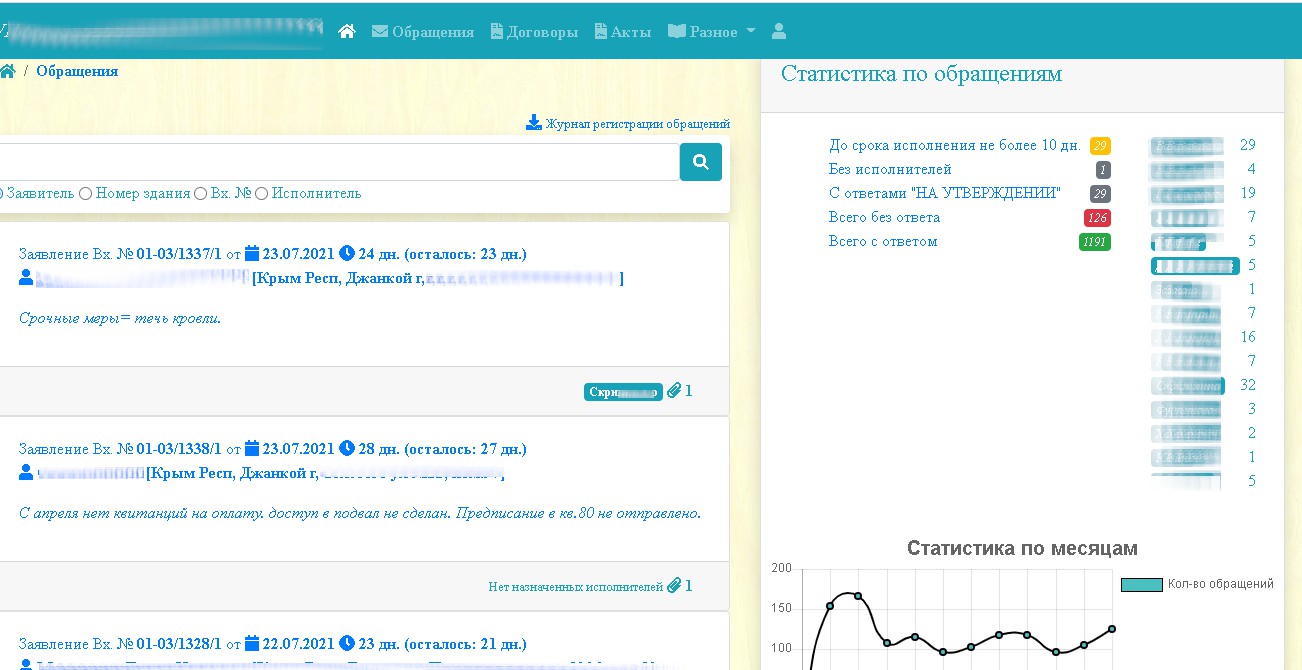This screenshot has height=670, width=1302.
Task: Click the 'Без исполнителей' statistics link
Action: point(890,169)
